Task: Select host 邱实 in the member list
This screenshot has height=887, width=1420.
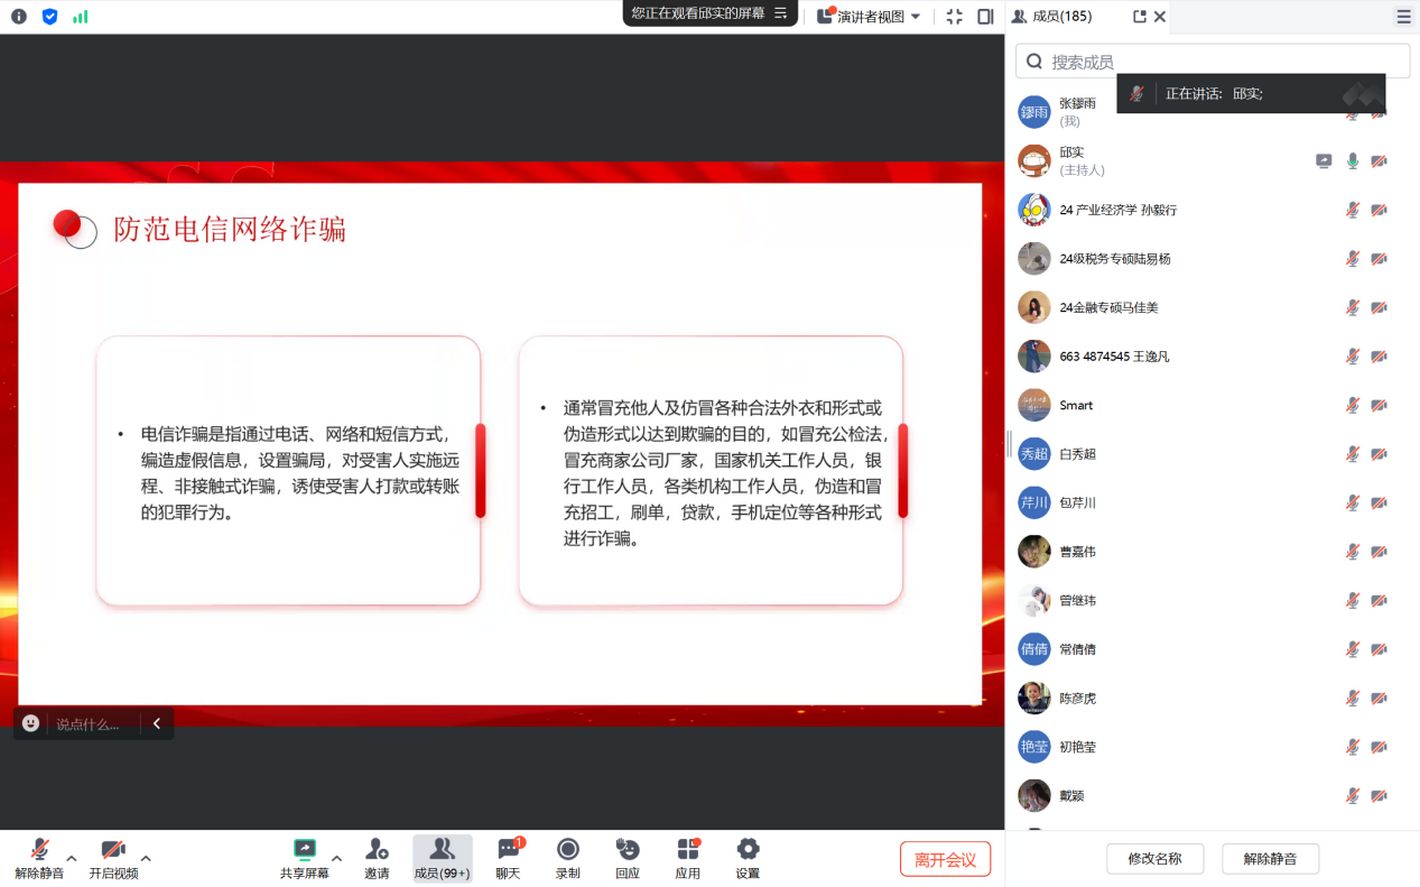Action: [1212, 161]
